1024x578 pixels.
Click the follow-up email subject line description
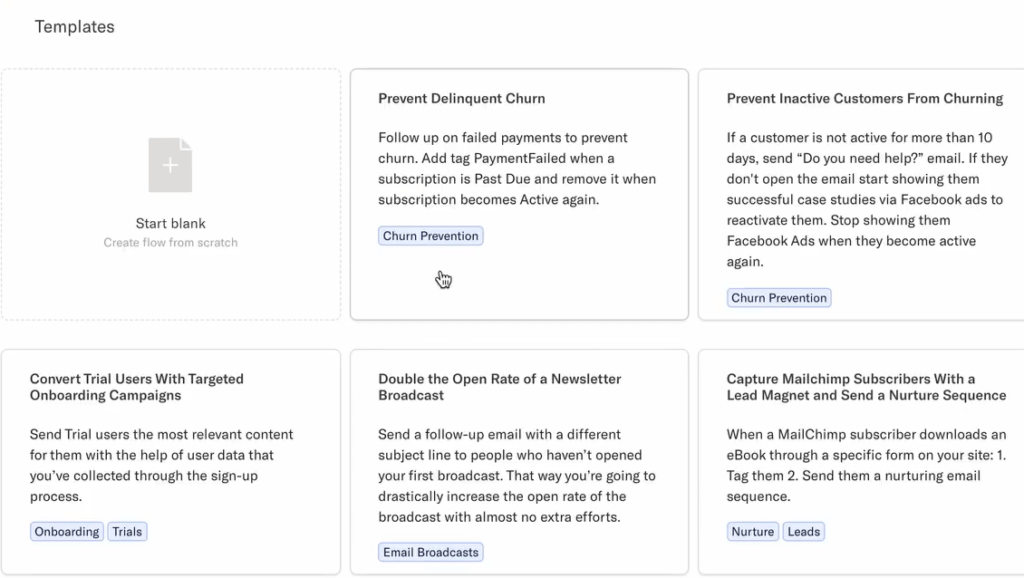pos(517,476)
